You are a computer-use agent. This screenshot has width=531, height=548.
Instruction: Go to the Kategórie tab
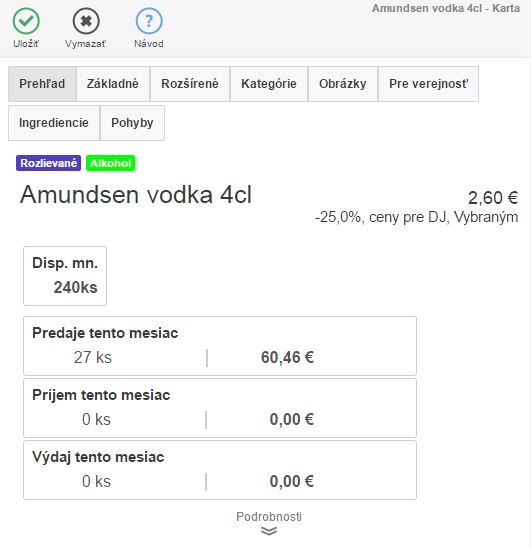[269, 84]
